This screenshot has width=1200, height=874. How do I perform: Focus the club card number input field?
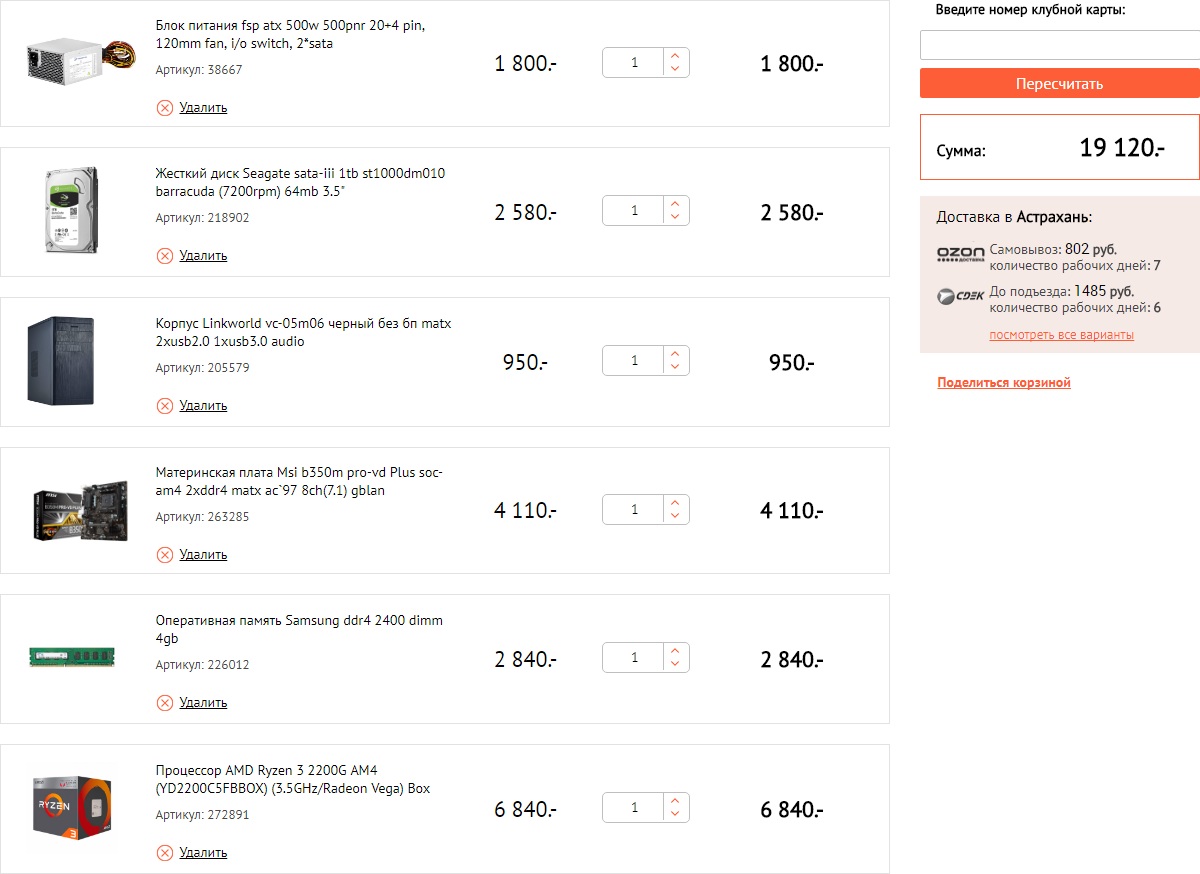pyautogui.click(x=1059, y=45)
